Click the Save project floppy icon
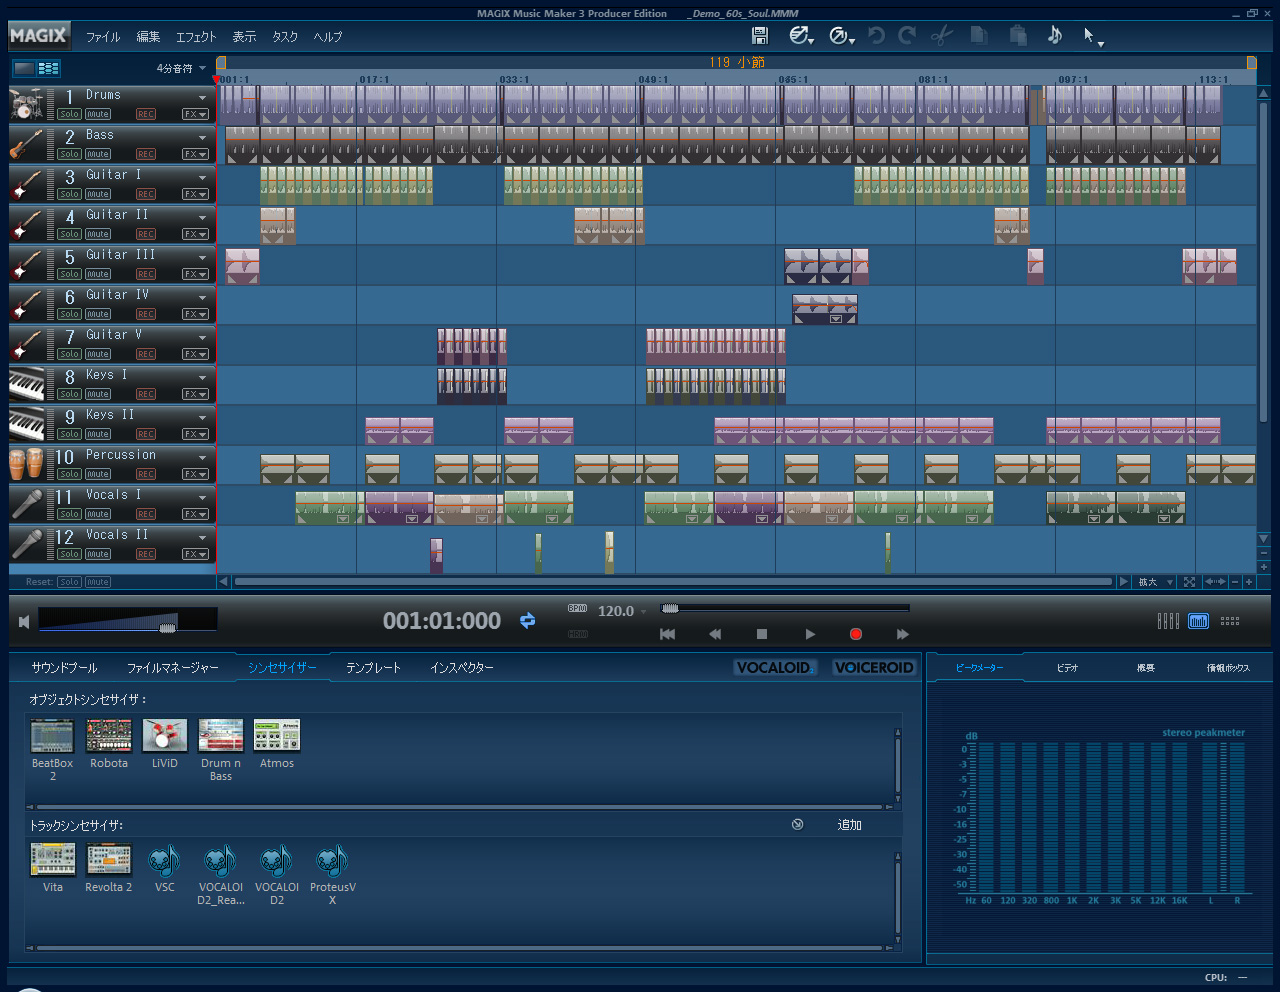The width and height of the screenshot is (1280, 992). tap(760, 36)
